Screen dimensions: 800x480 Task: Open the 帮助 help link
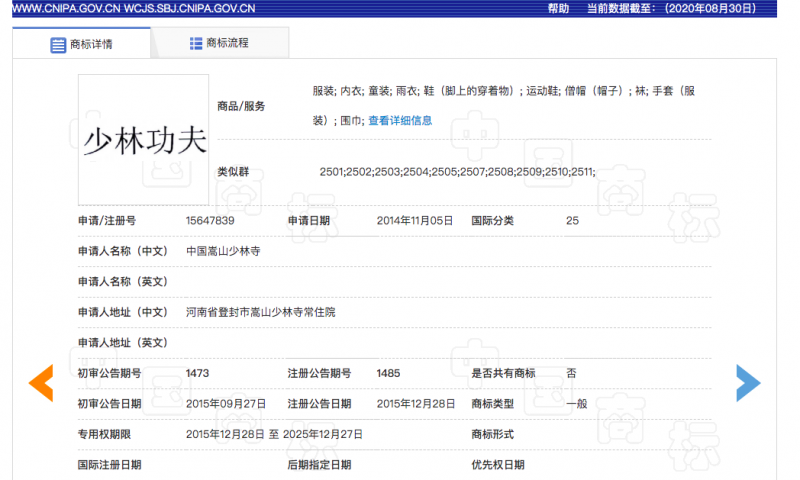[558, 9]
